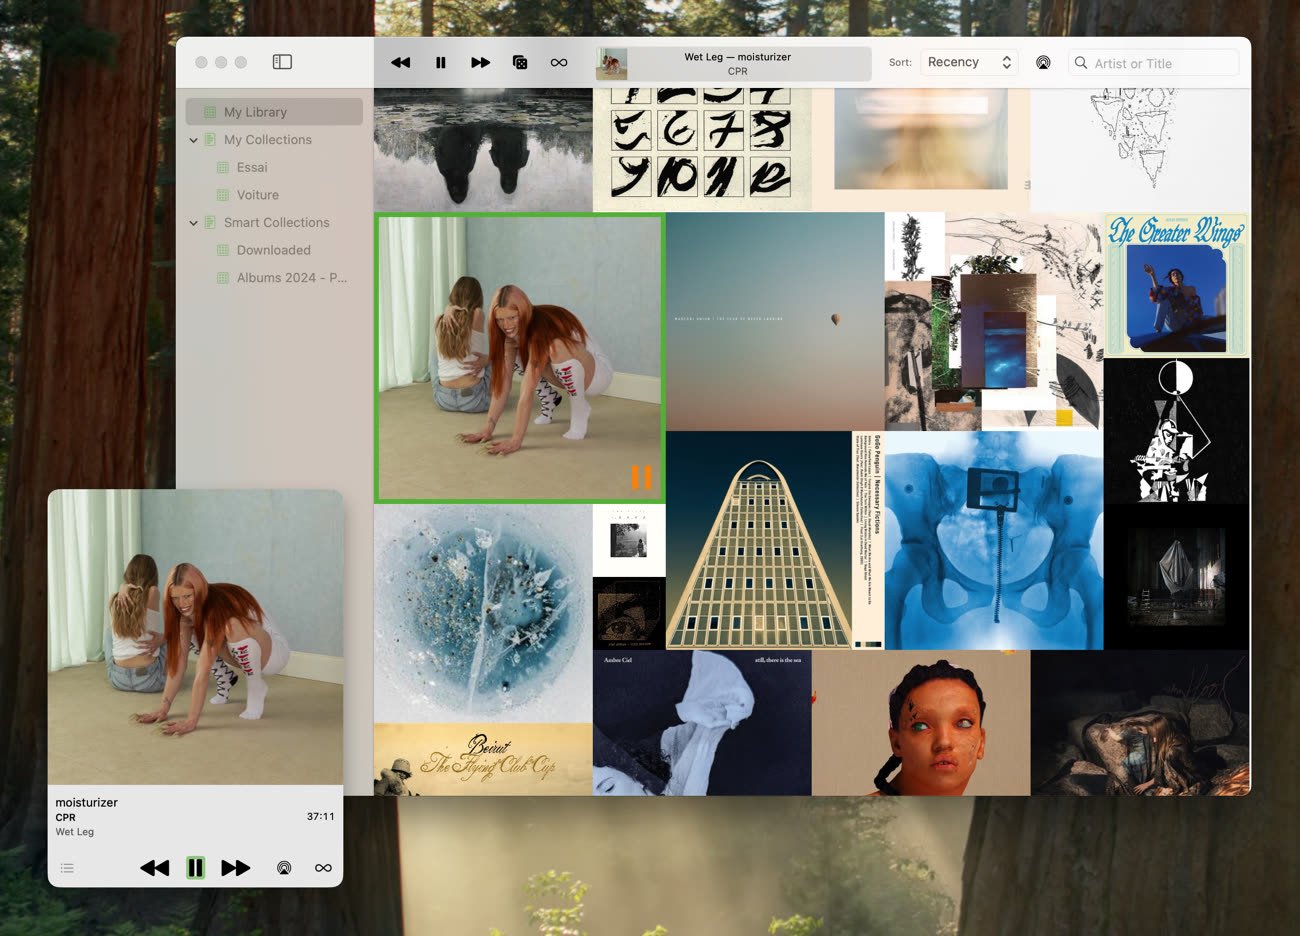Open AirPlay output in main toolbar
Viewport: 1300px width, 936px height.
tap(1043, 63)
